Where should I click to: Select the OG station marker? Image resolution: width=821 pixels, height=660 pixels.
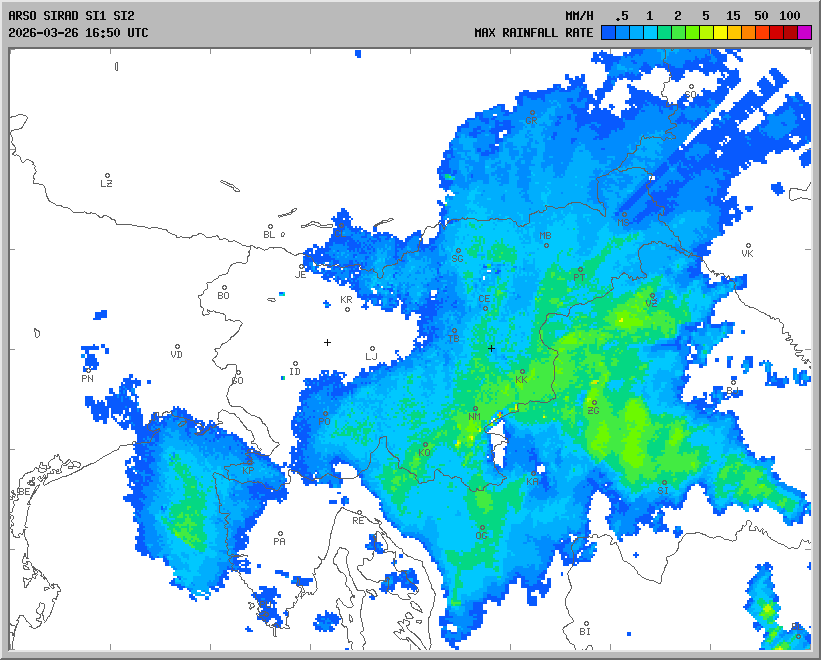click(x=482, y=528)
